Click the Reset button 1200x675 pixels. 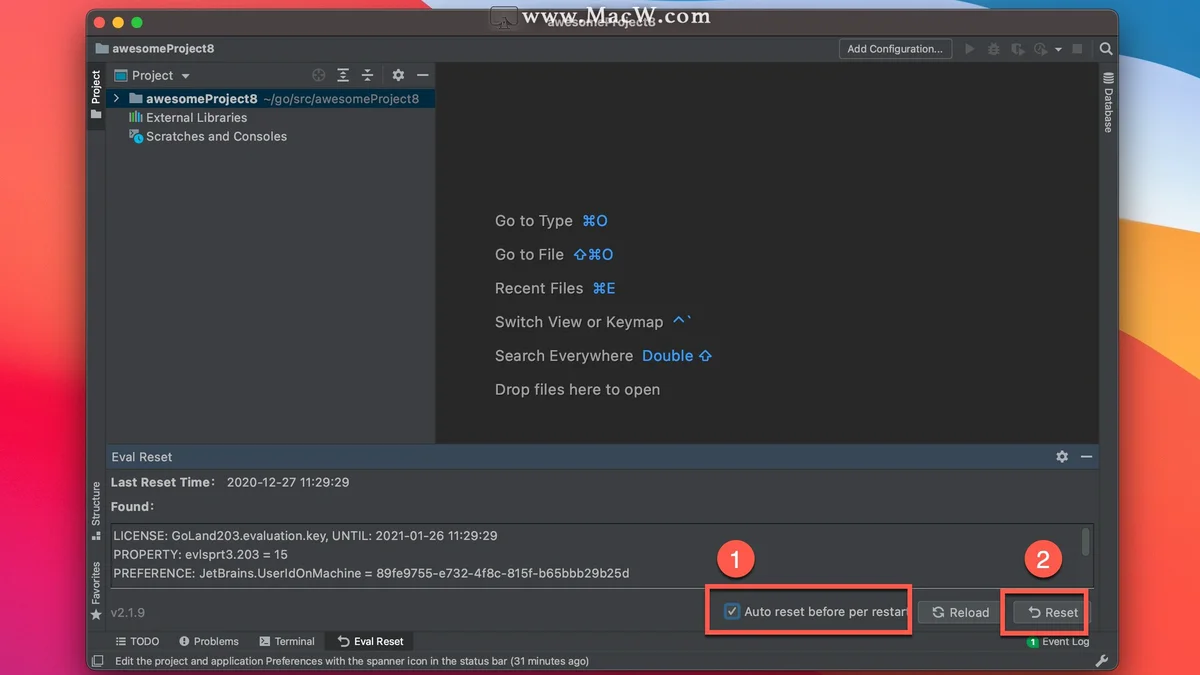pyautogui.click(x=1050, y=612)
